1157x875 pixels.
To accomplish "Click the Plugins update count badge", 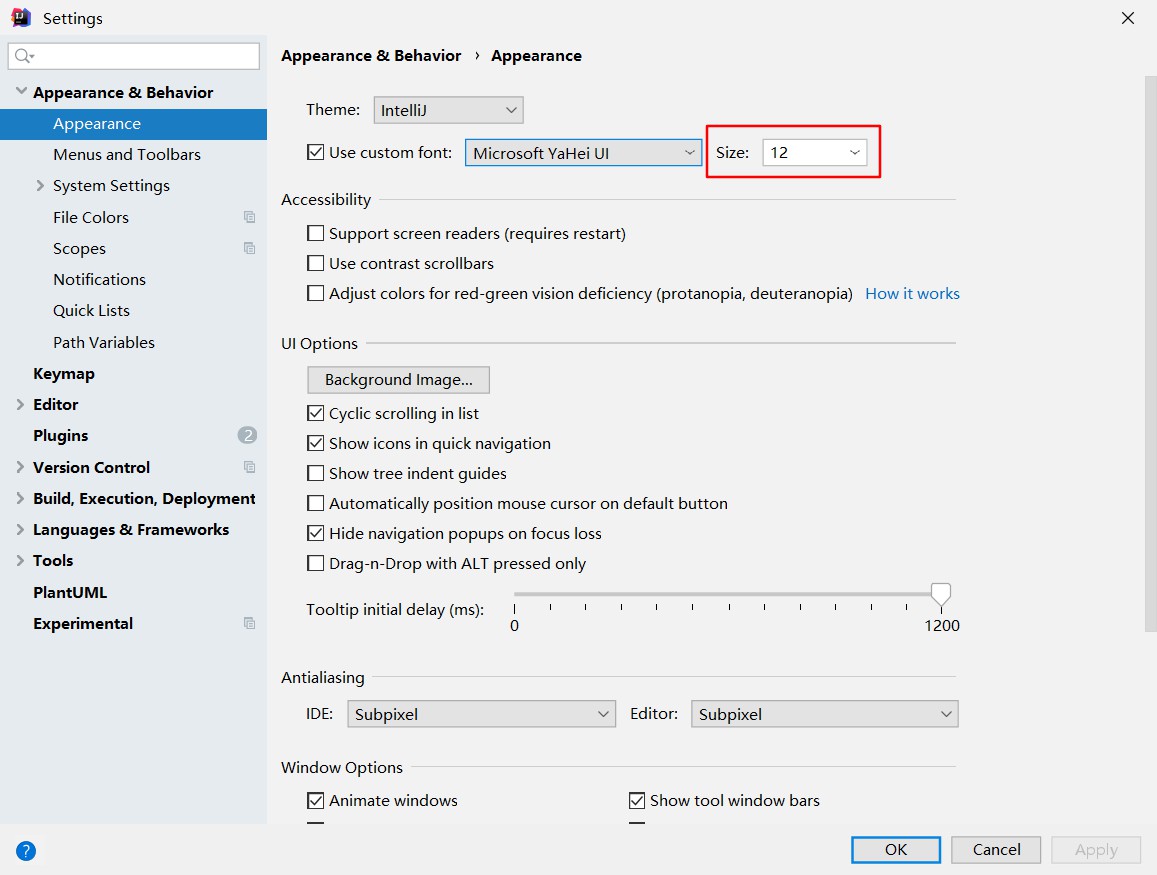I will coord(247,435).
